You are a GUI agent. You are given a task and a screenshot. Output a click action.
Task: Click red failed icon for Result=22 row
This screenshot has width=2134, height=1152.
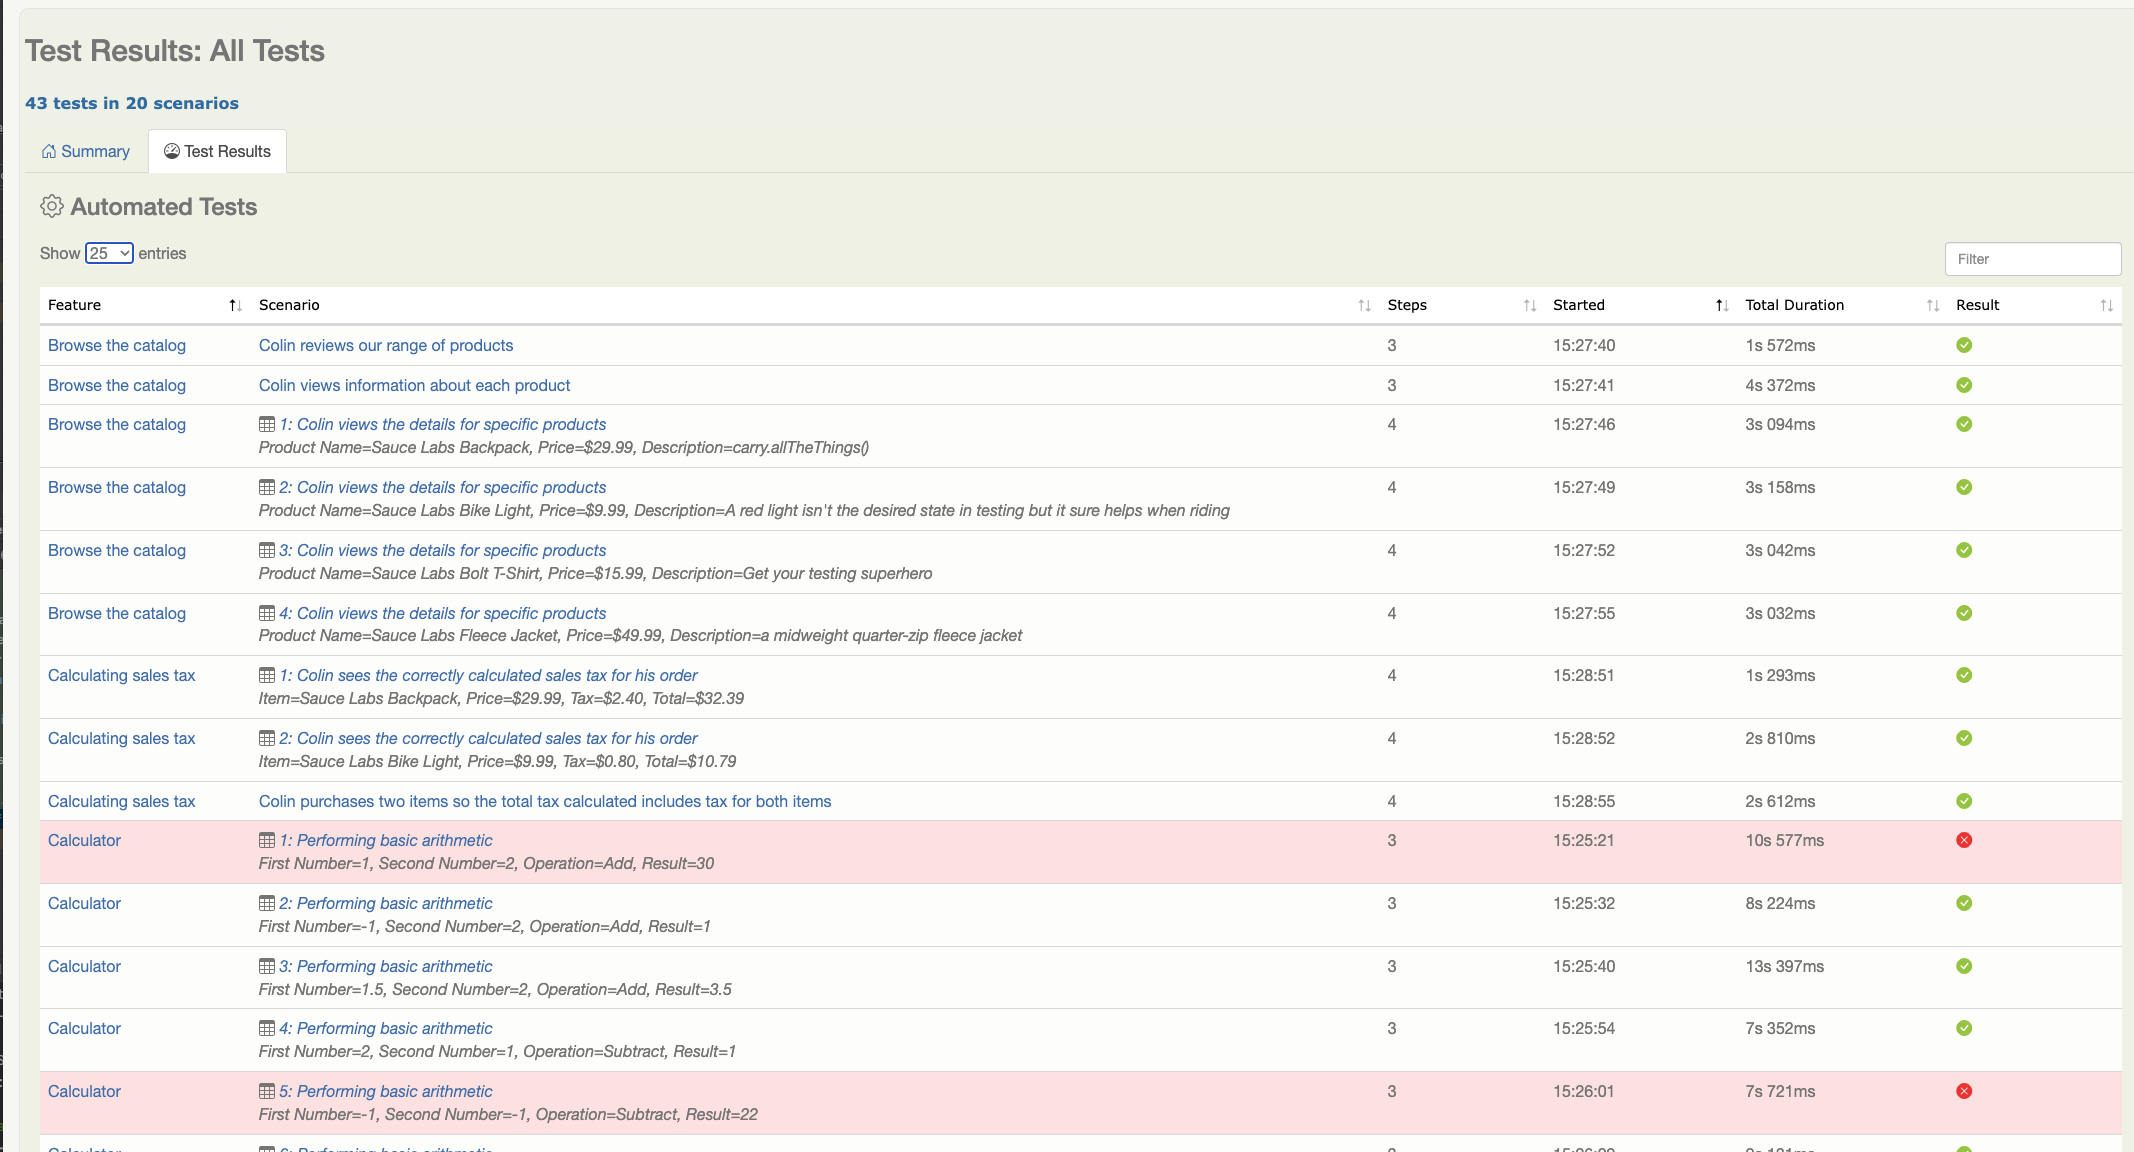pos(1964,1091)
